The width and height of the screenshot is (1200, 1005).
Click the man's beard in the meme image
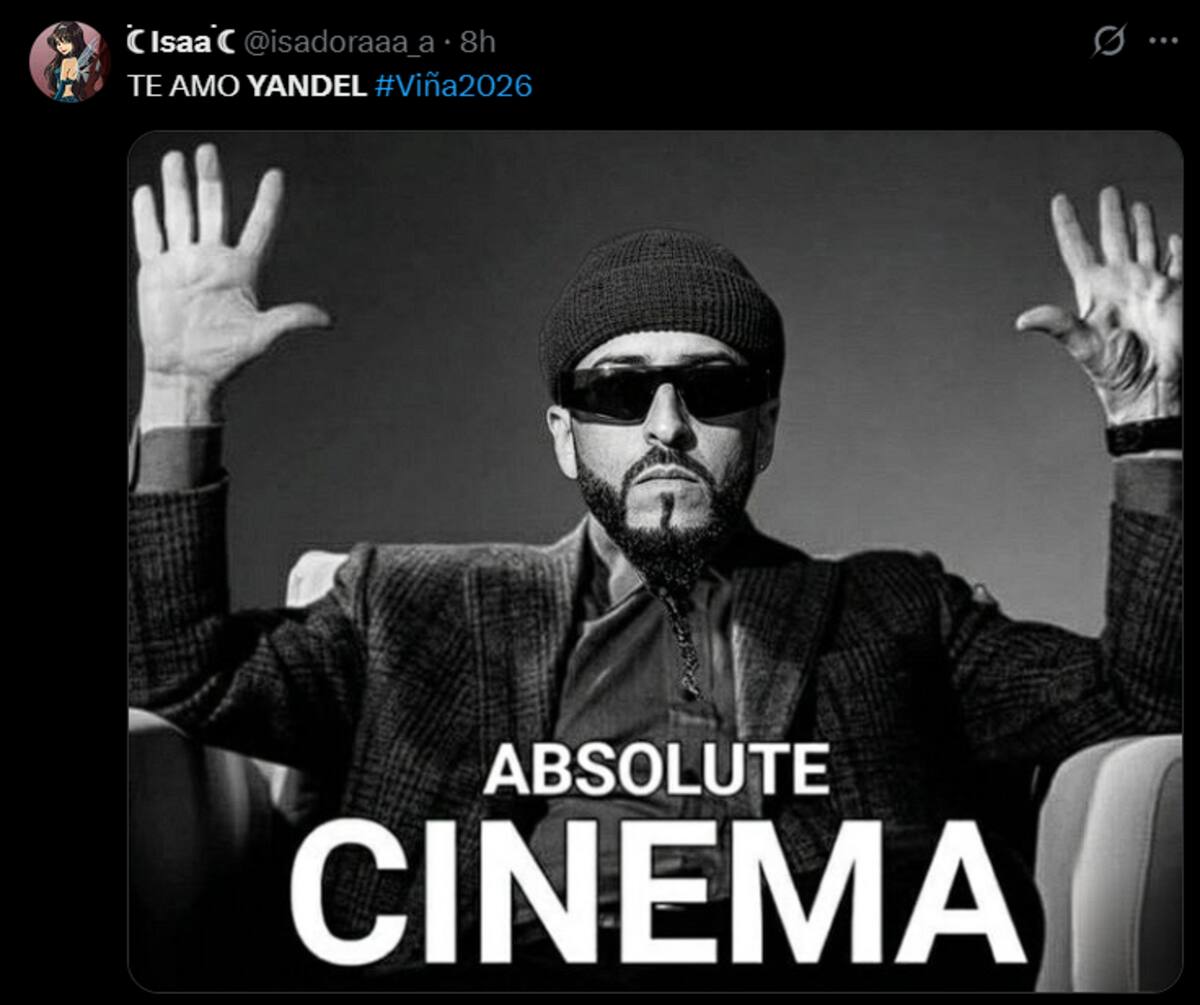[662, 520]
